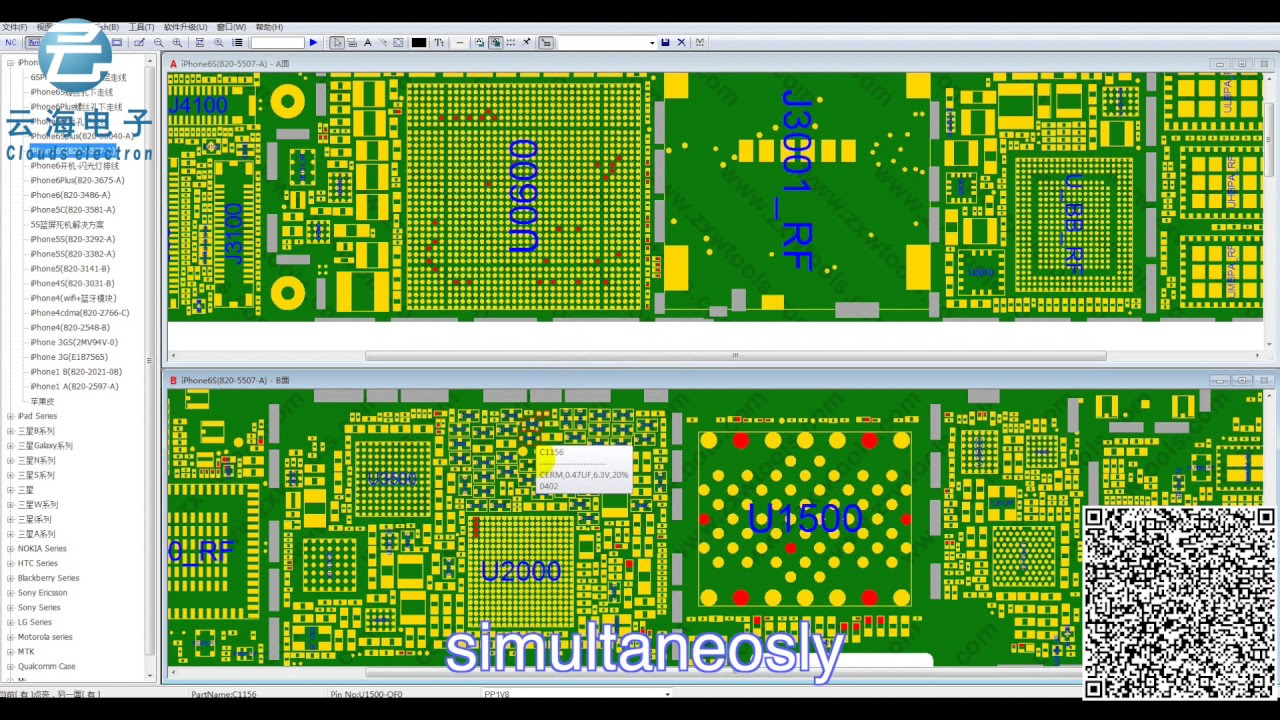Click the NC toolbar icon
Viewport: 1280px width, 720px height.
tap(11, 43)
